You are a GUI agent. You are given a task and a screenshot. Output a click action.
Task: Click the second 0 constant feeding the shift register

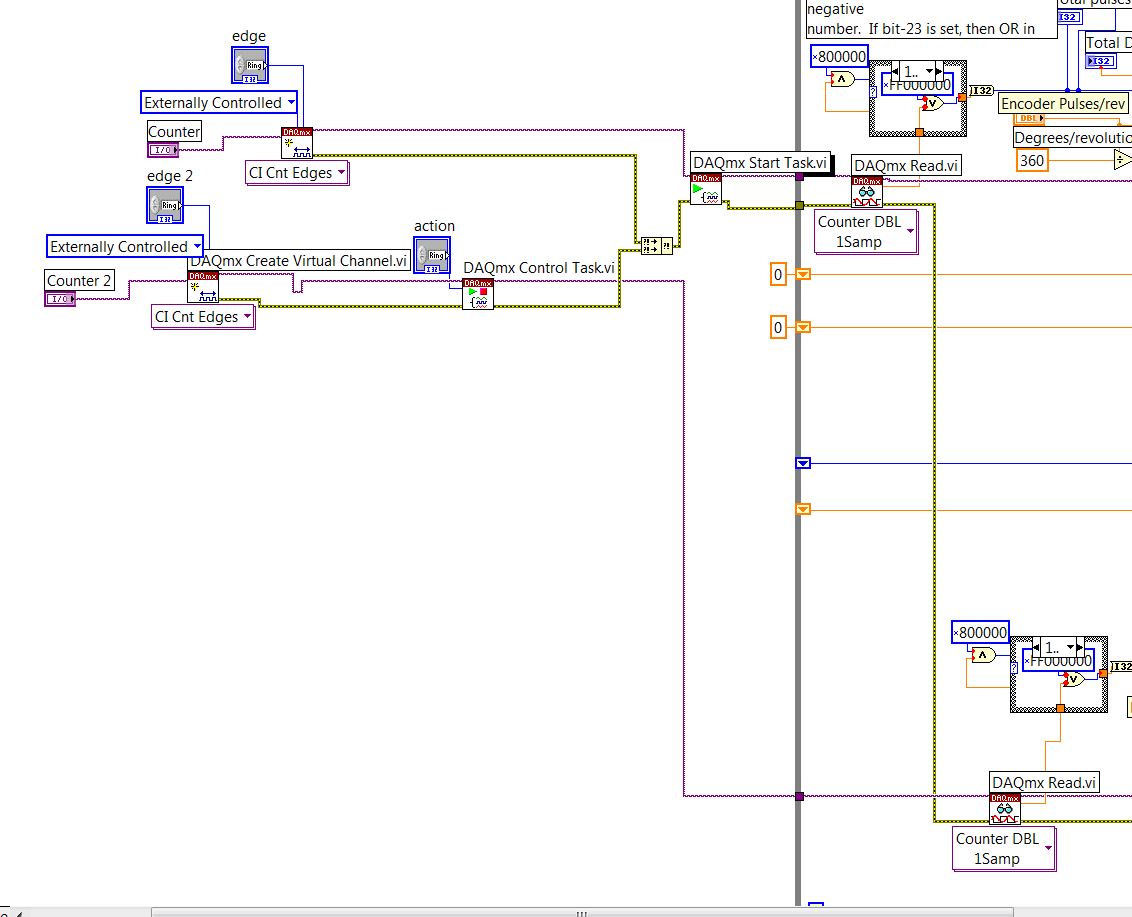[778, 328]
